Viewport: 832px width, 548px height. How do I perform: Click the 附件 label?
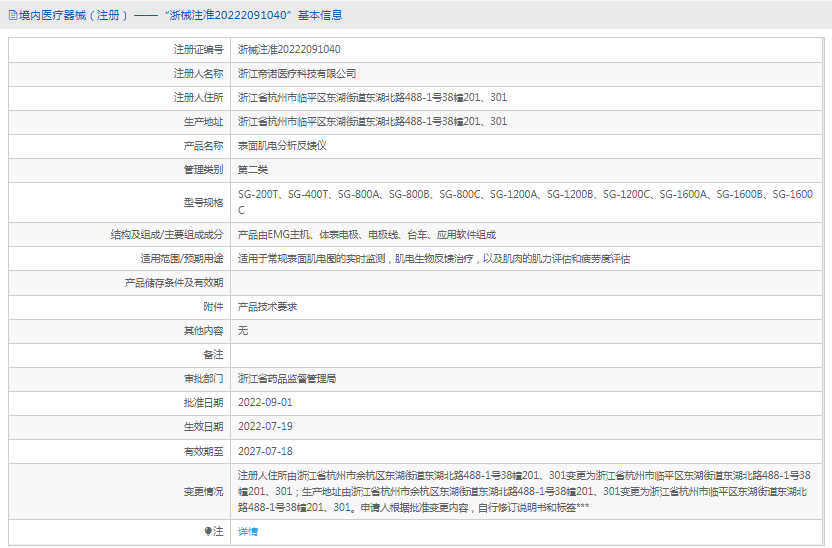pyautogui.click(x=214, y=307)
